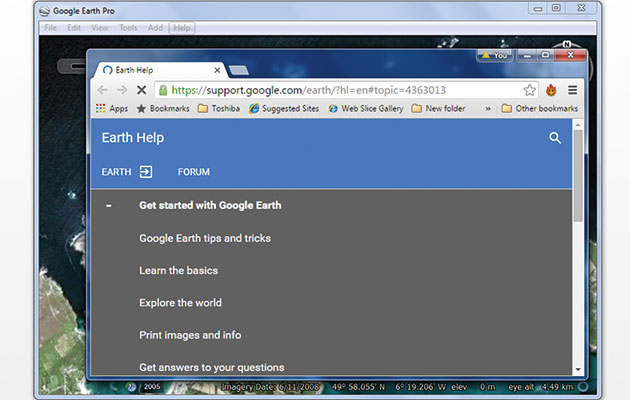Image resolution: width=630 pixels, height=400 pixels.
Task: Open the Edit menu in Google Earth Pro
Action: point(74,28)
